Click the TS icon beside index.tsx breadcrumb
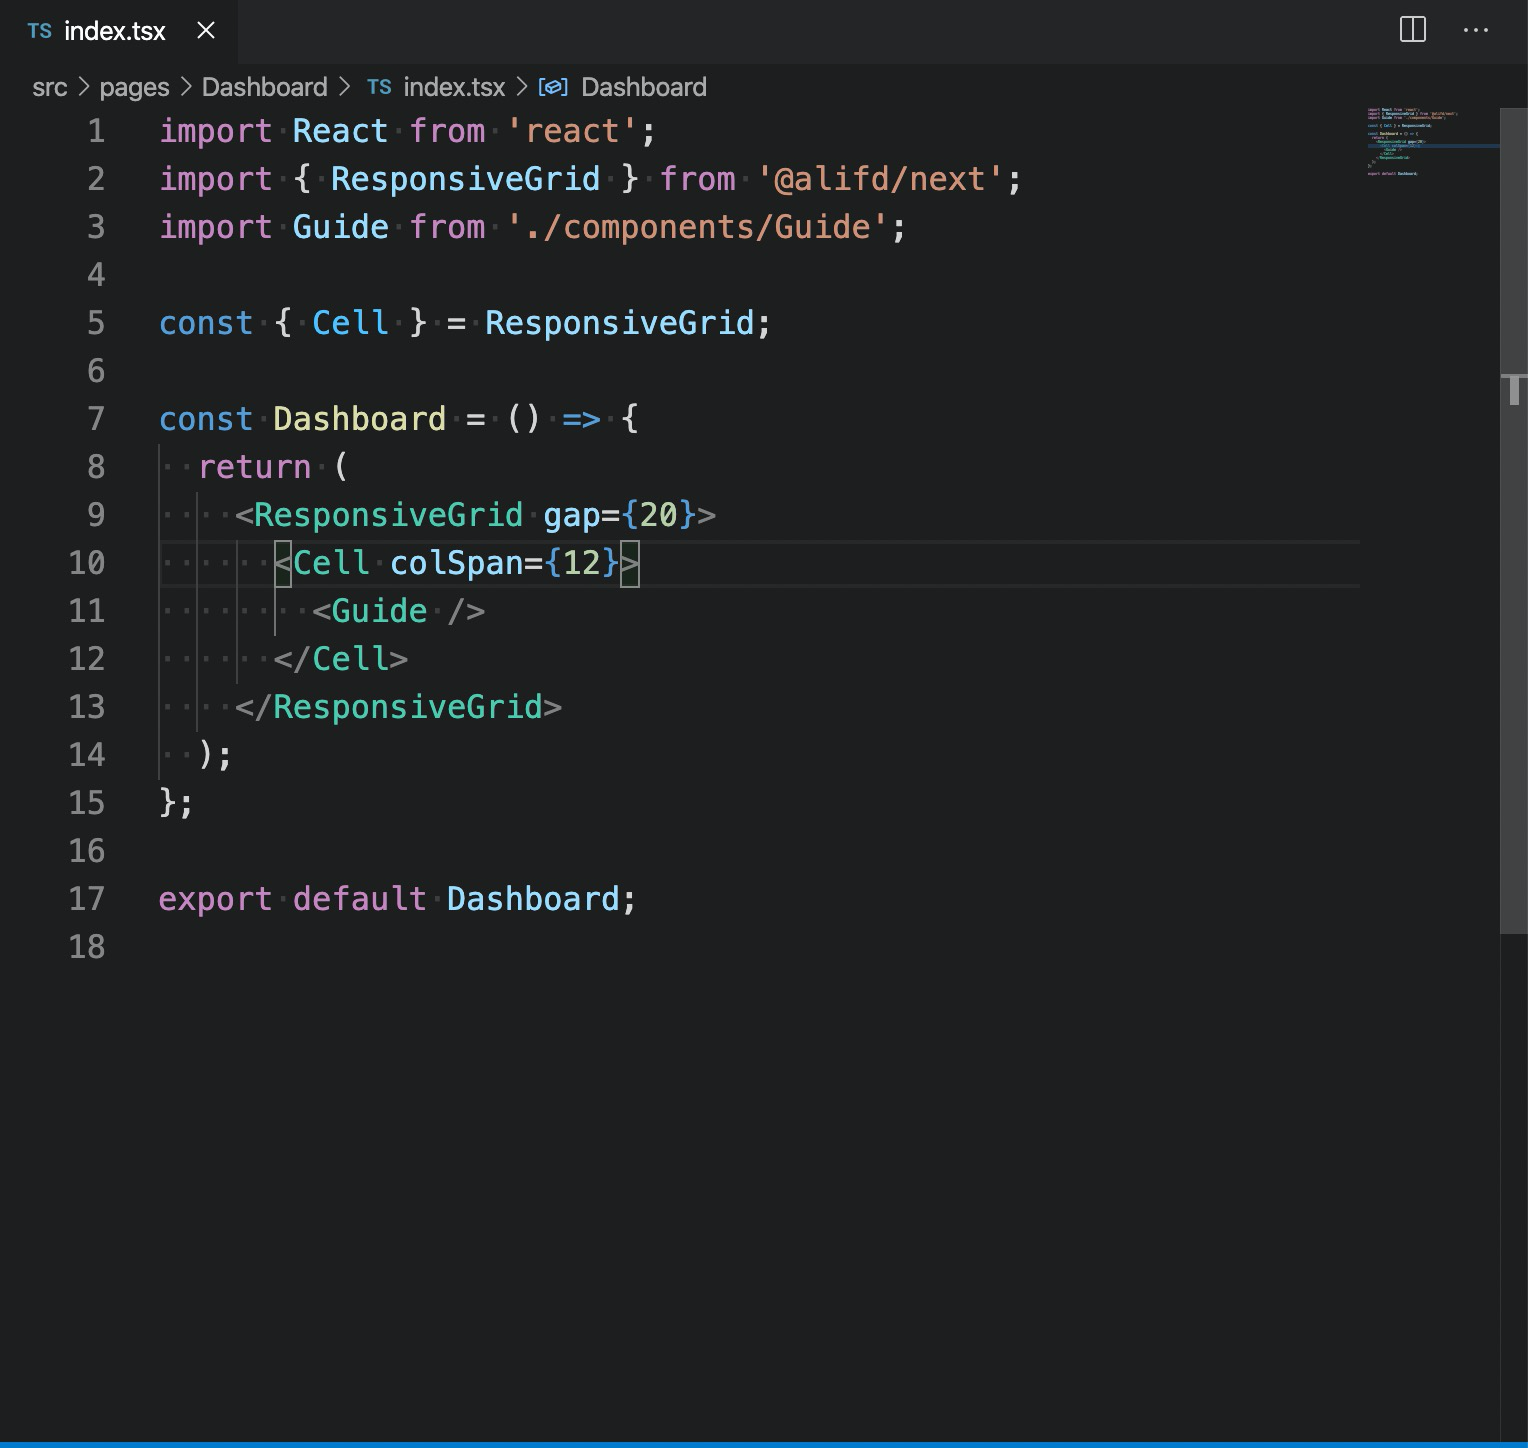The image size is (1528, 1448). pyautogui.click(x=379, y=87)
